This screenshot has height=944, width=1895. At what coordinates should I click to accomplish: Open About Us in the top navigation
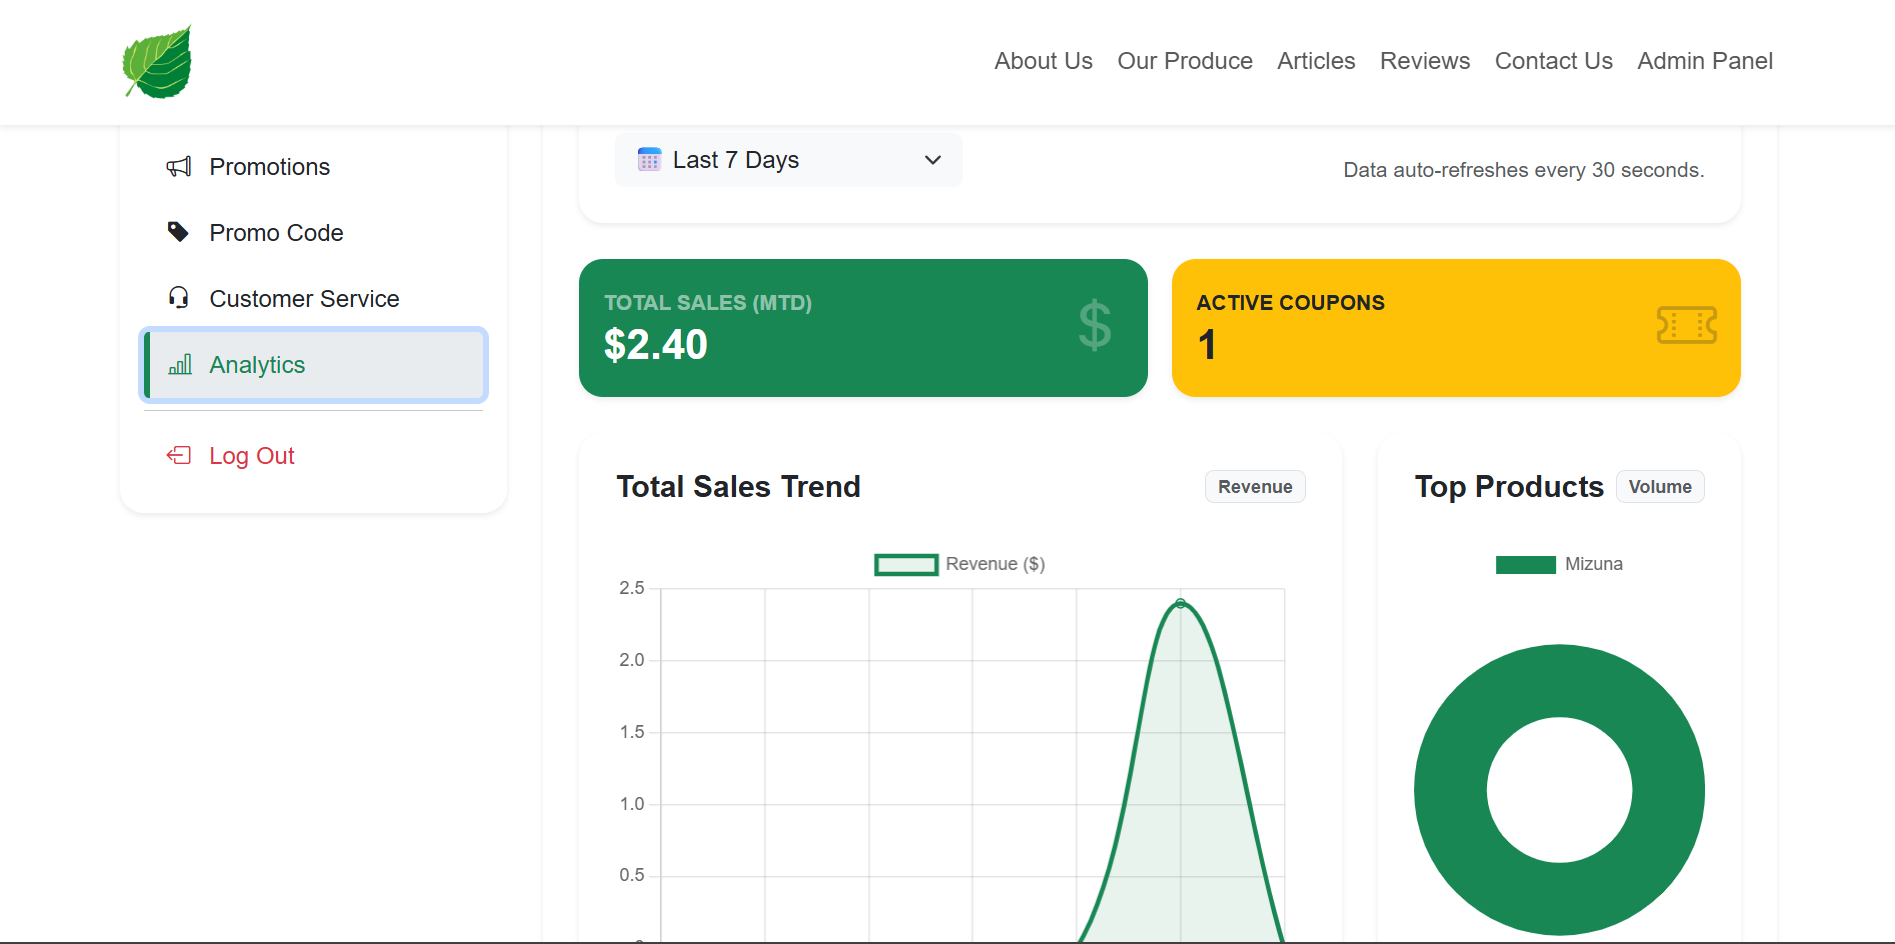pyautogui.click(x=1043, y=61)
